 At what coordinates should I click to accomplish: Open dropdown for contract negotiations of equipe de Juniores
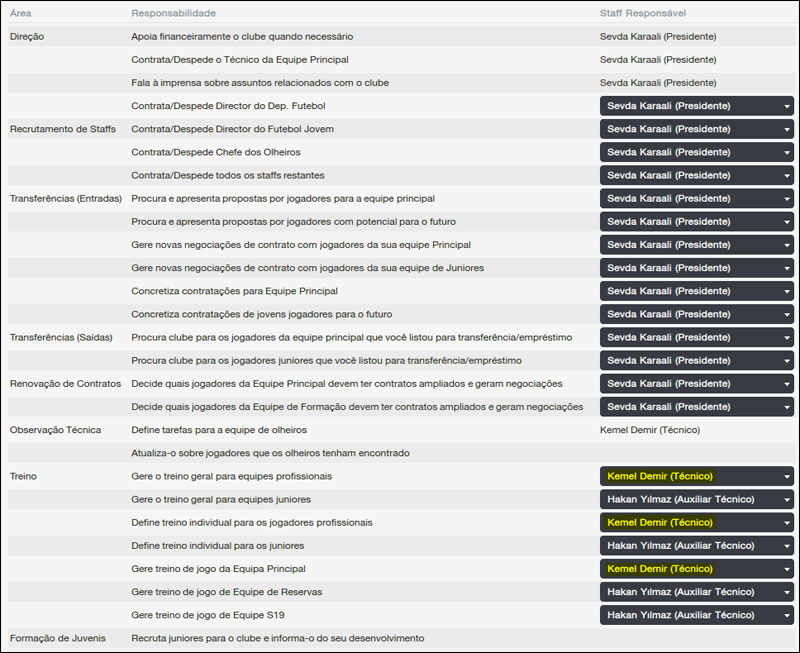coord(696,267)
